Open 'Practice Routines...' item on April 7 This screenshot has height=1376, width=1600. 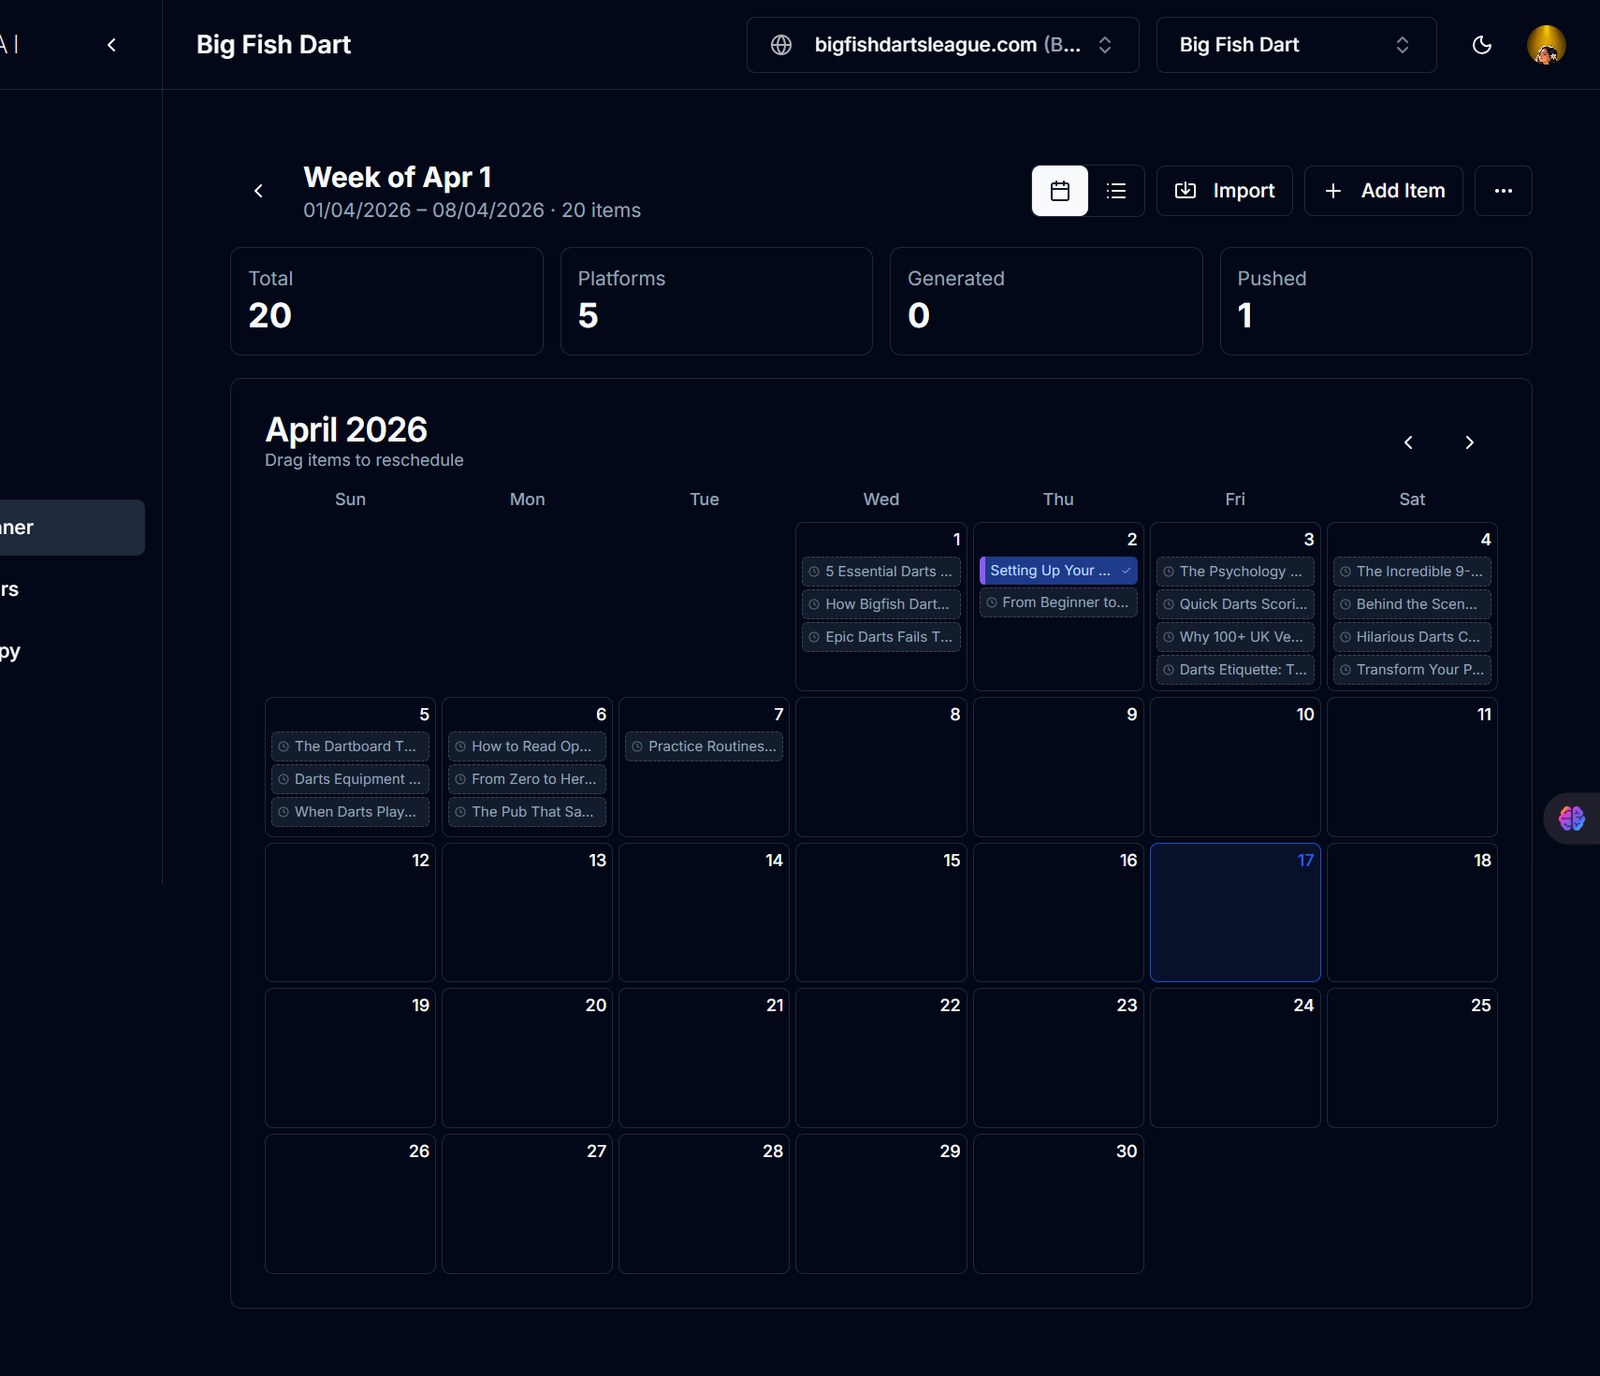click(704, 746)
